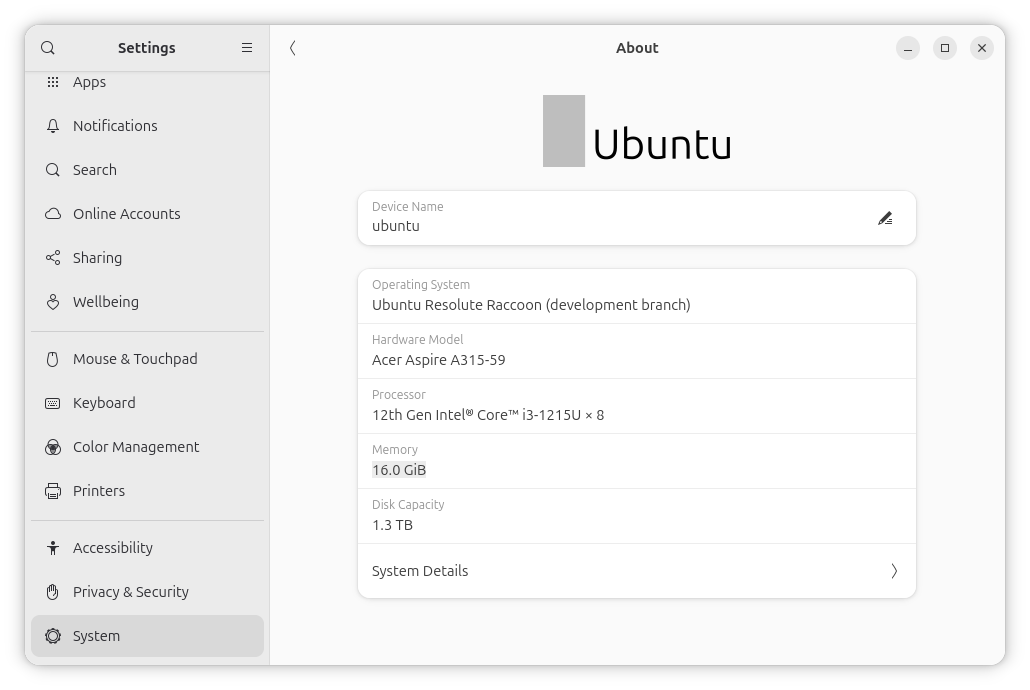Go to Mouse & Touchpad settings
The height and width of the screenshot is (690, 1030).
[x=135, y=359]
